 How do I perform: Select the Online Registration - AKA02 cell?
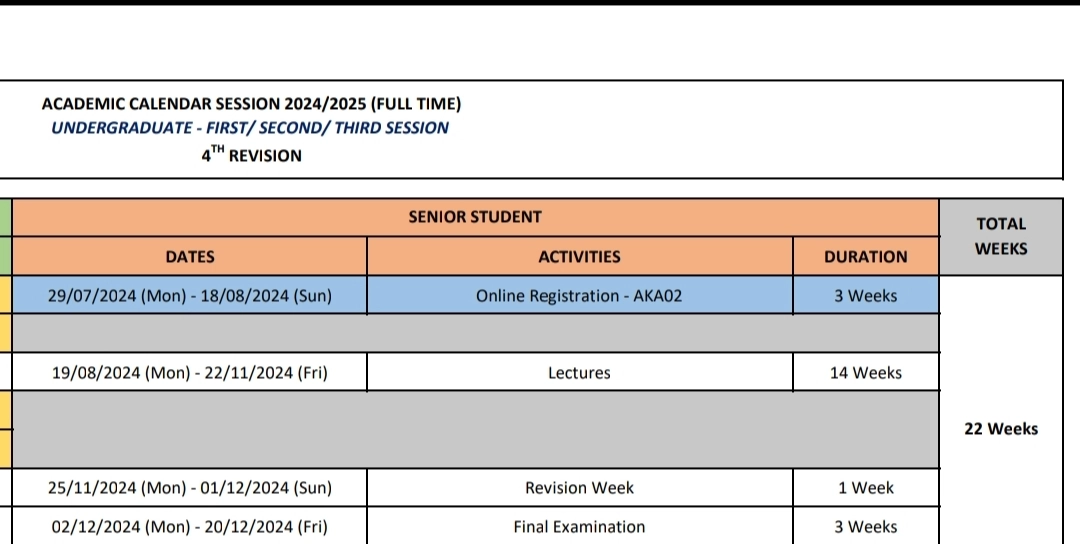coord(579,295)
